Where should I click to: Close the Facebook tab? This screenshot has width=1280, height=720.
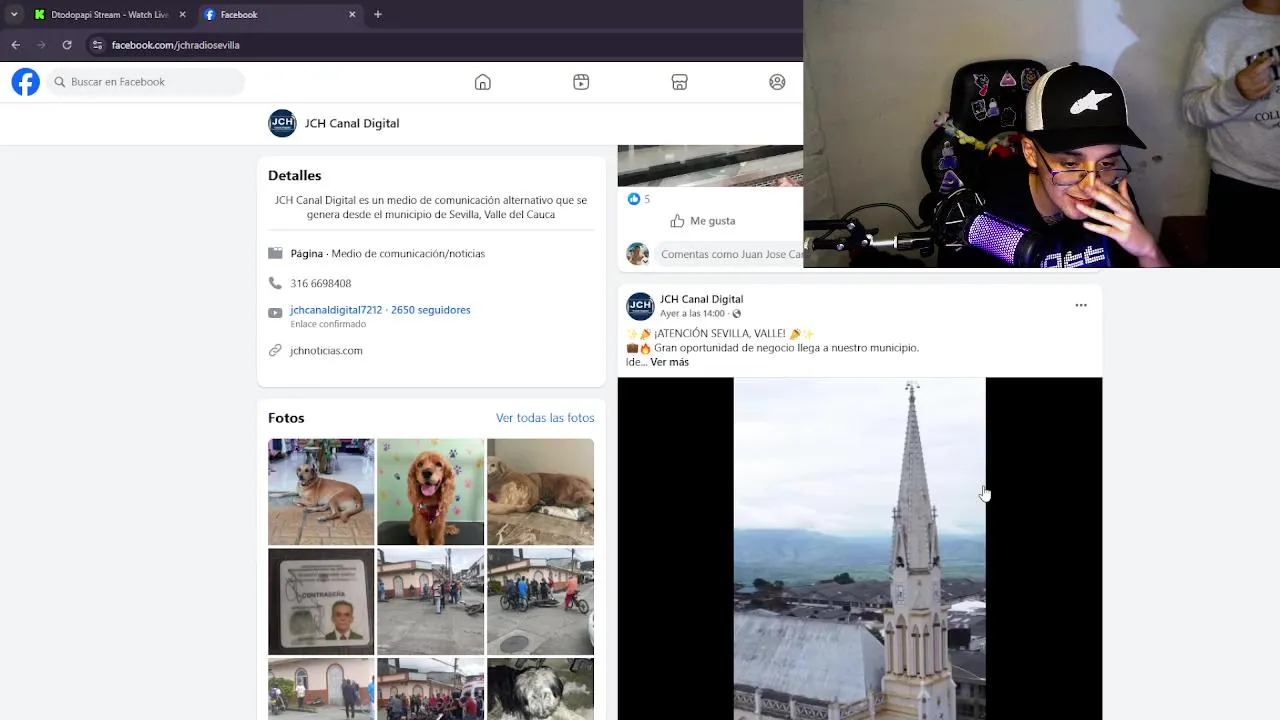click(352, 14)
